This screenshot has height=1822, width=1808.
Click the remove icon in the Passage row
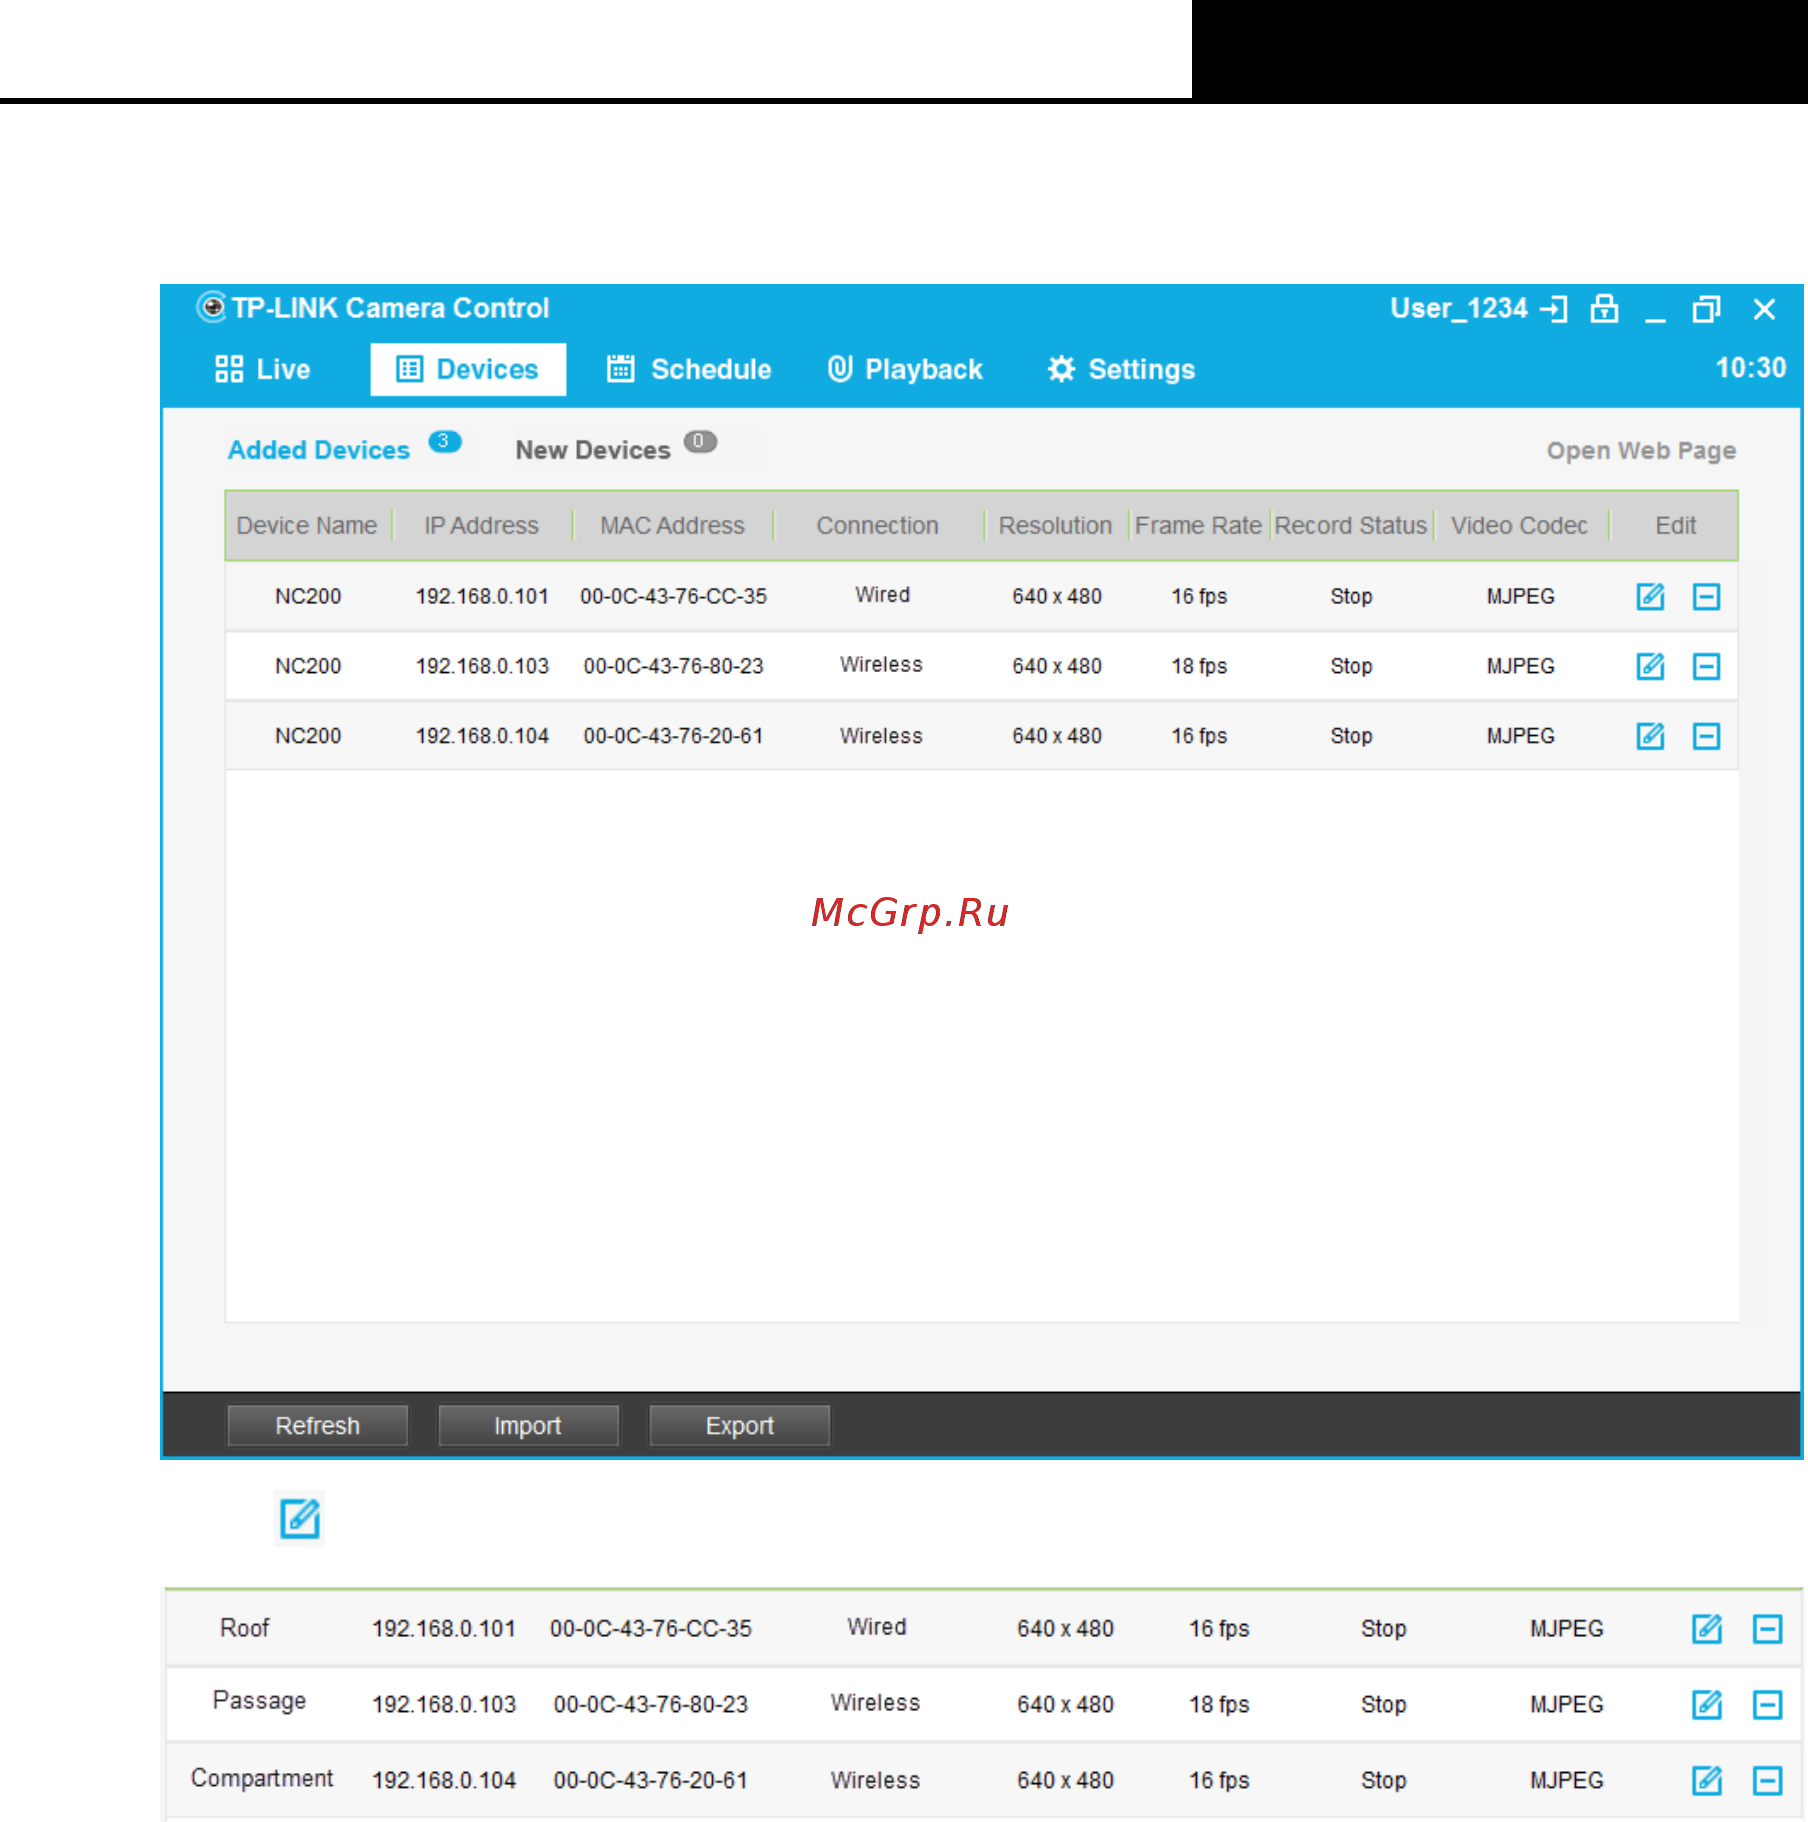coord(1768,1704)
